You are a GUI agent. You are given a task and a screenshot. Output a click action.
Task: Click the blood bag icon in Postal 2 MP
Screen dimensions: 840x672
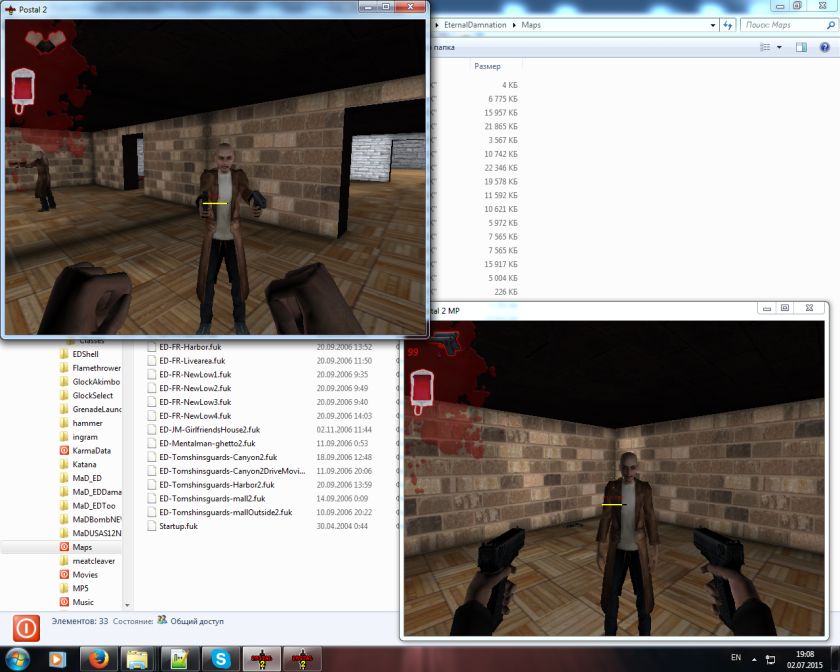tap(422, 392)
